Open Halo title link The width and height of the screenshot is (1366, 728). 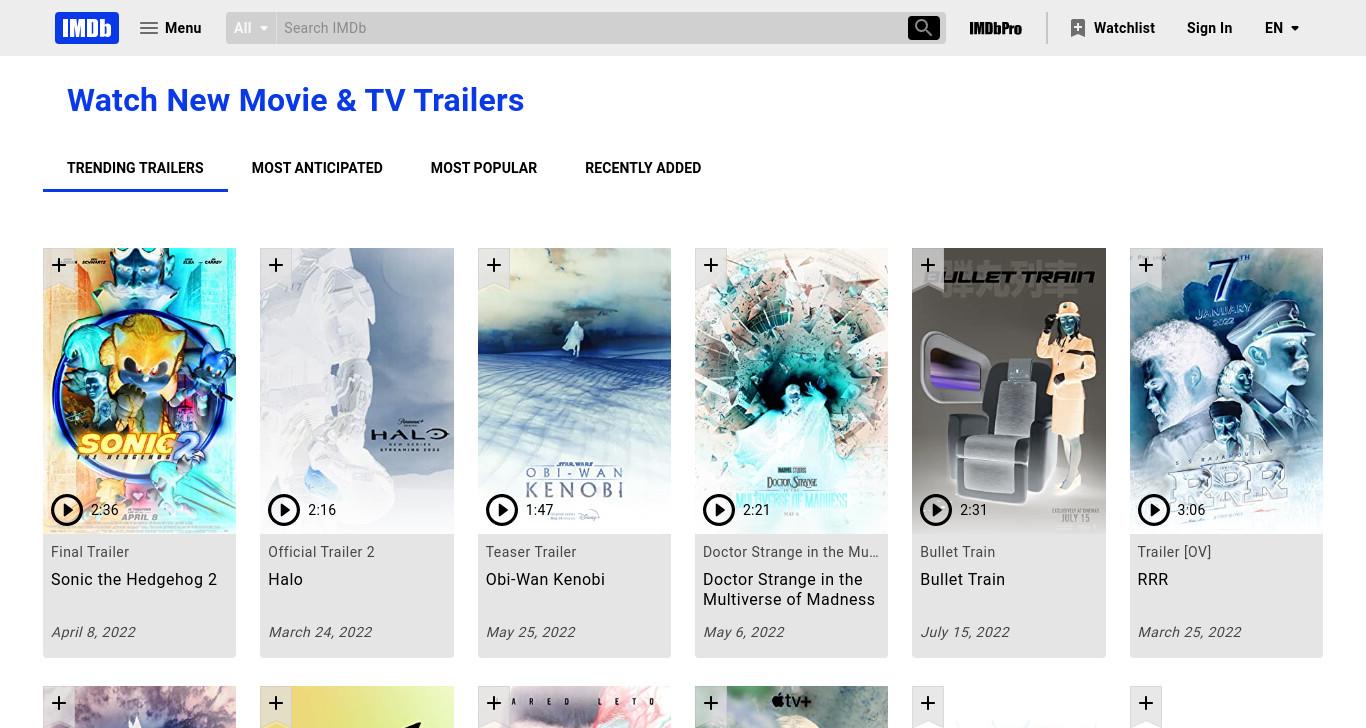(x=285, y=579)
